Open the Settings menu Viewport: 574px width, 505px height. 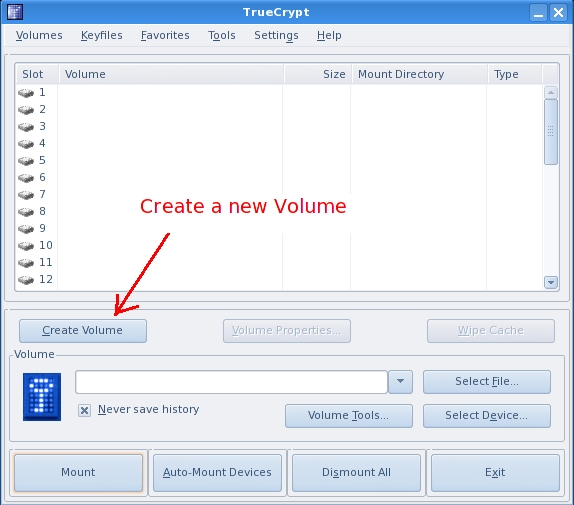[276, 35]
